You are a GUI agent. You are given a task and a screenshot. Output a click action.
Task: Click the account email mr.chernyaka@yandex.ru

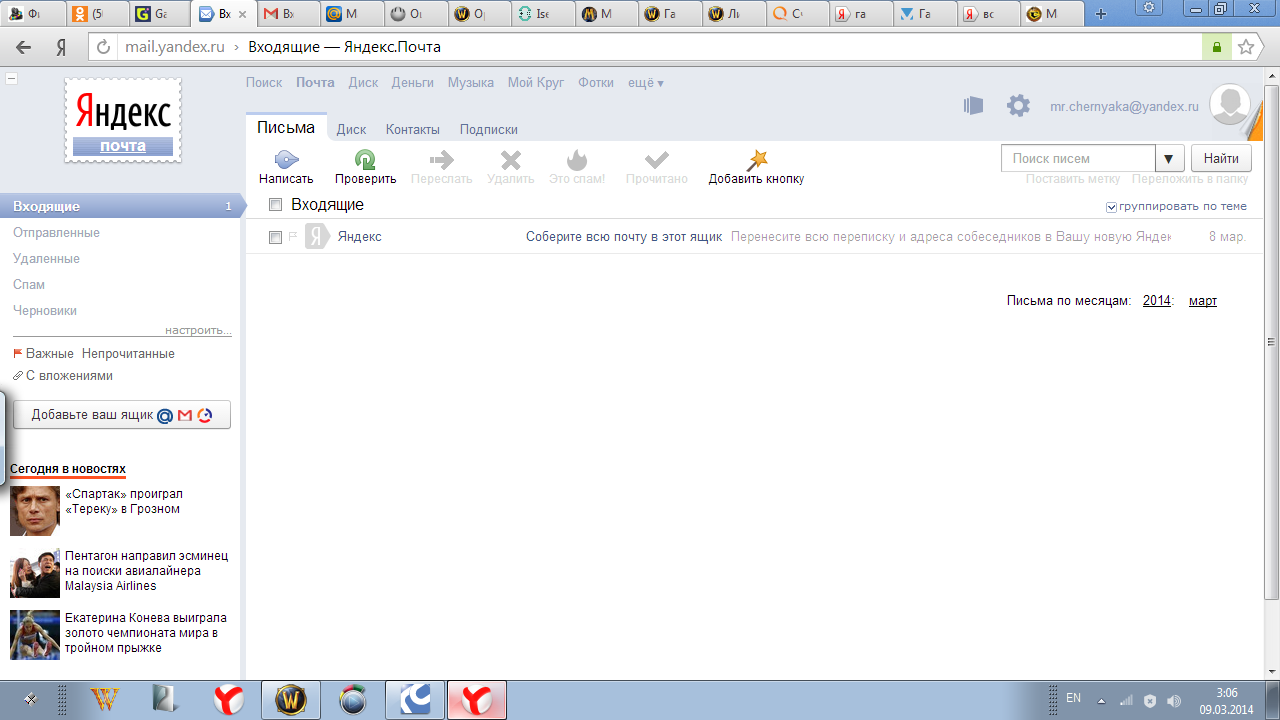pyautogui.click(x=1124, y=107)
